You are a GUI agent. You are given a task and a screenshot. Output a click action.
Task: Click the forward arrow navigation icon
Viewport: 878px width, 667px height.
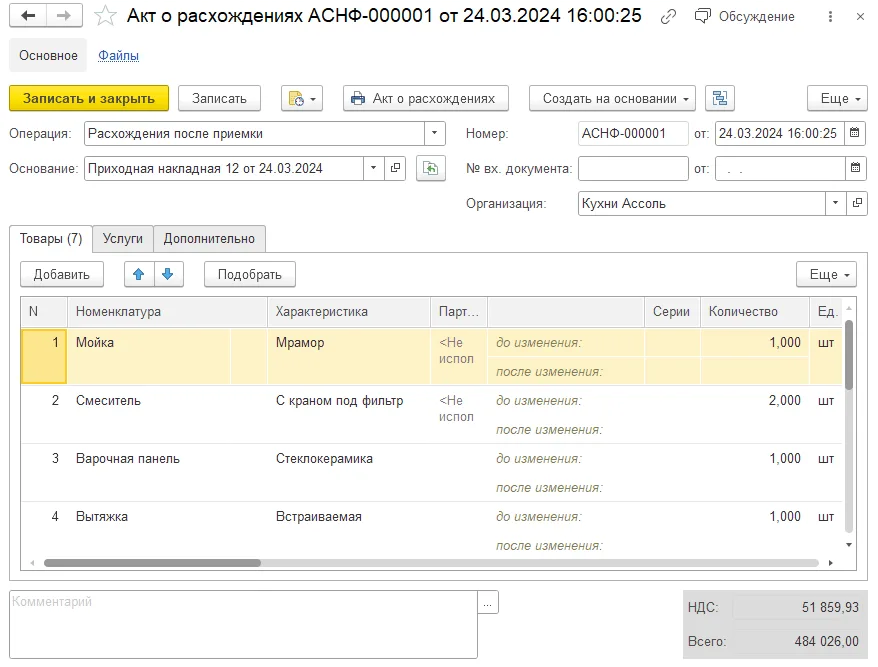64,16
